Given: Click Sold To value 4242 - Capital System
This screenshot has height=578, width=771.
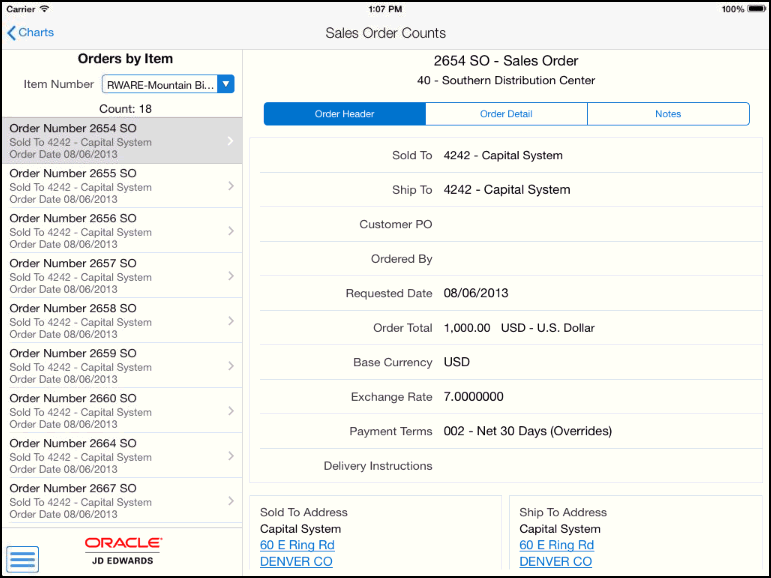Looking at the screenshot, I should pyautogui.click(x=503, y=155).
